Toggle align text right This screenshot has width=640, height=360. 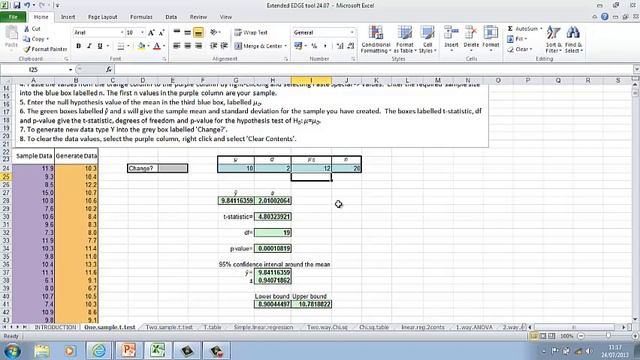click(198, 46)
